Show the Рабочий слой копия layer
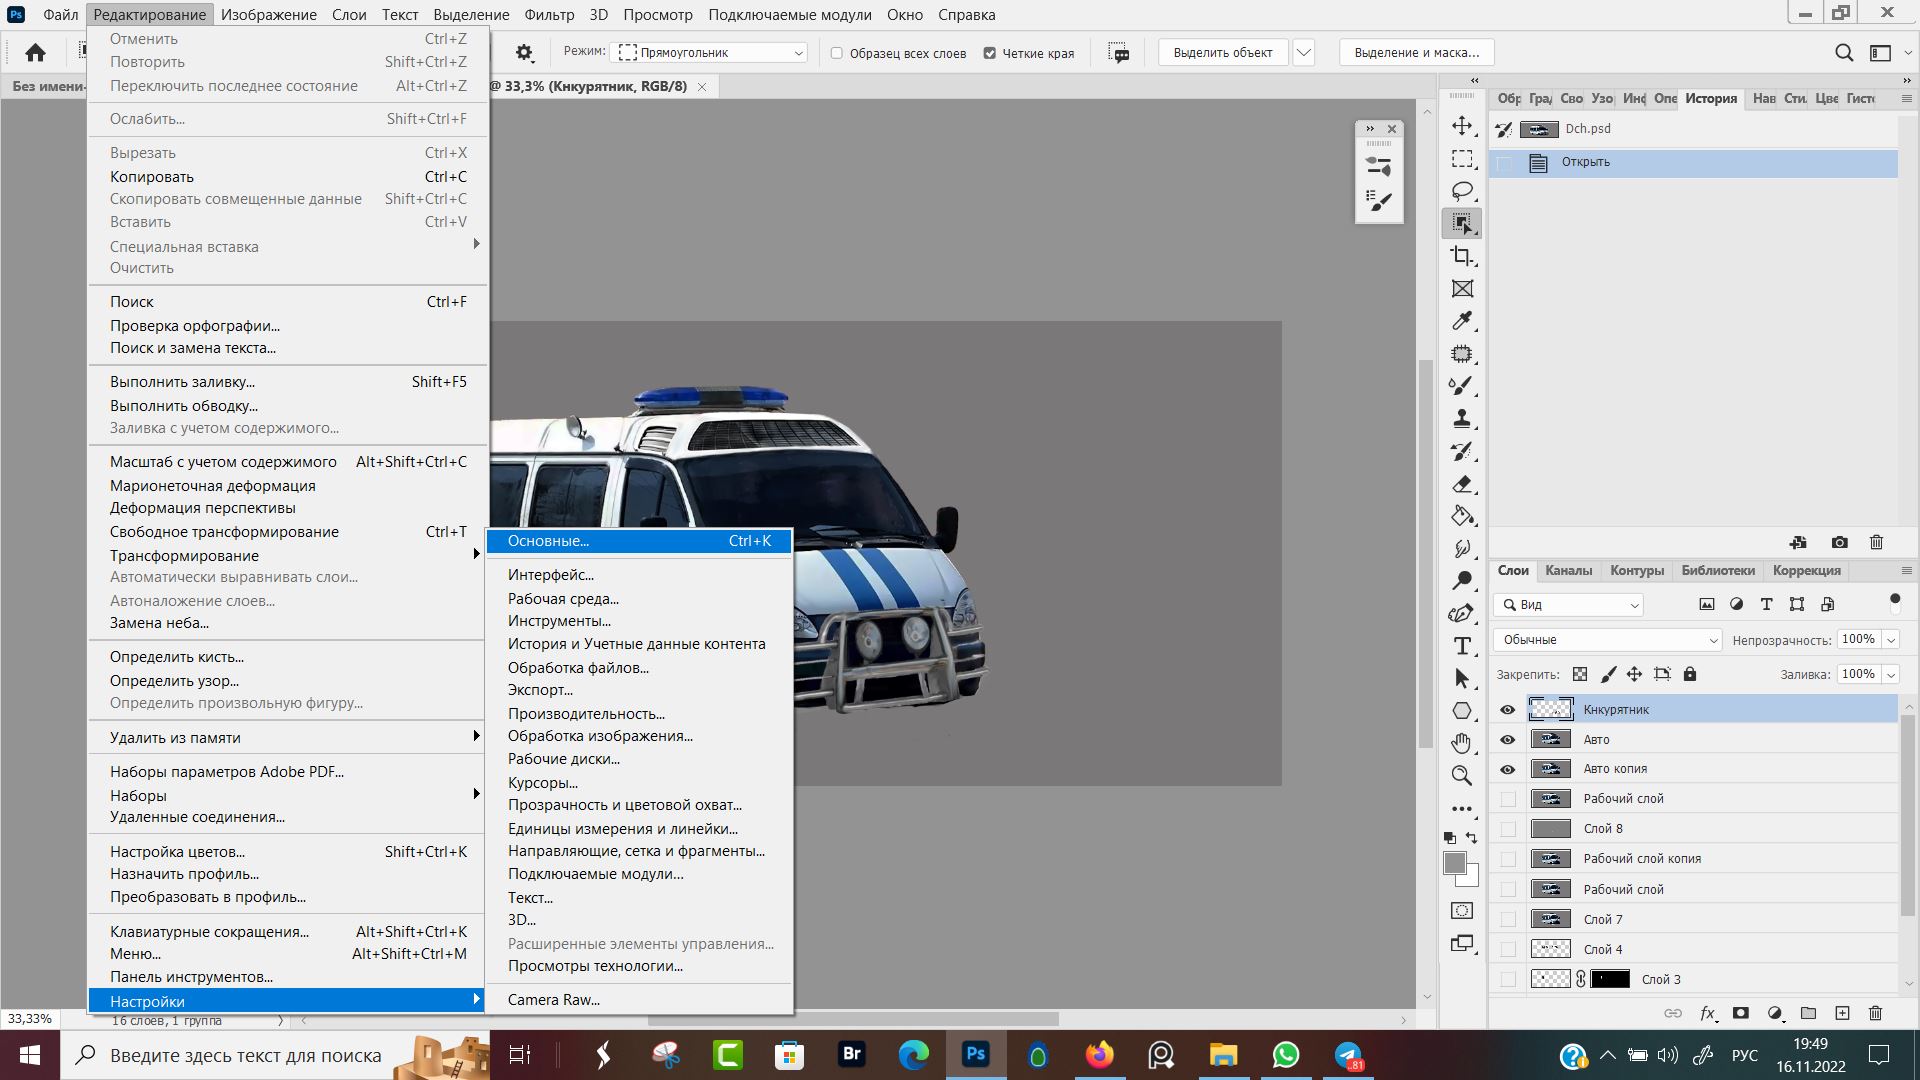1920x1080 pixels. [x=1507, y=859]
